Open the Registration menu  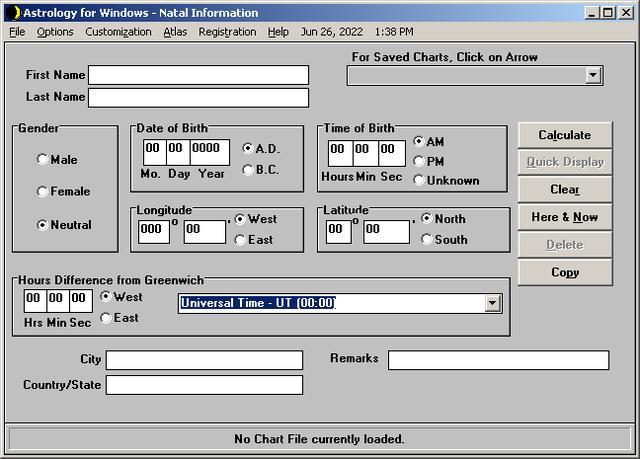point(227,32)
